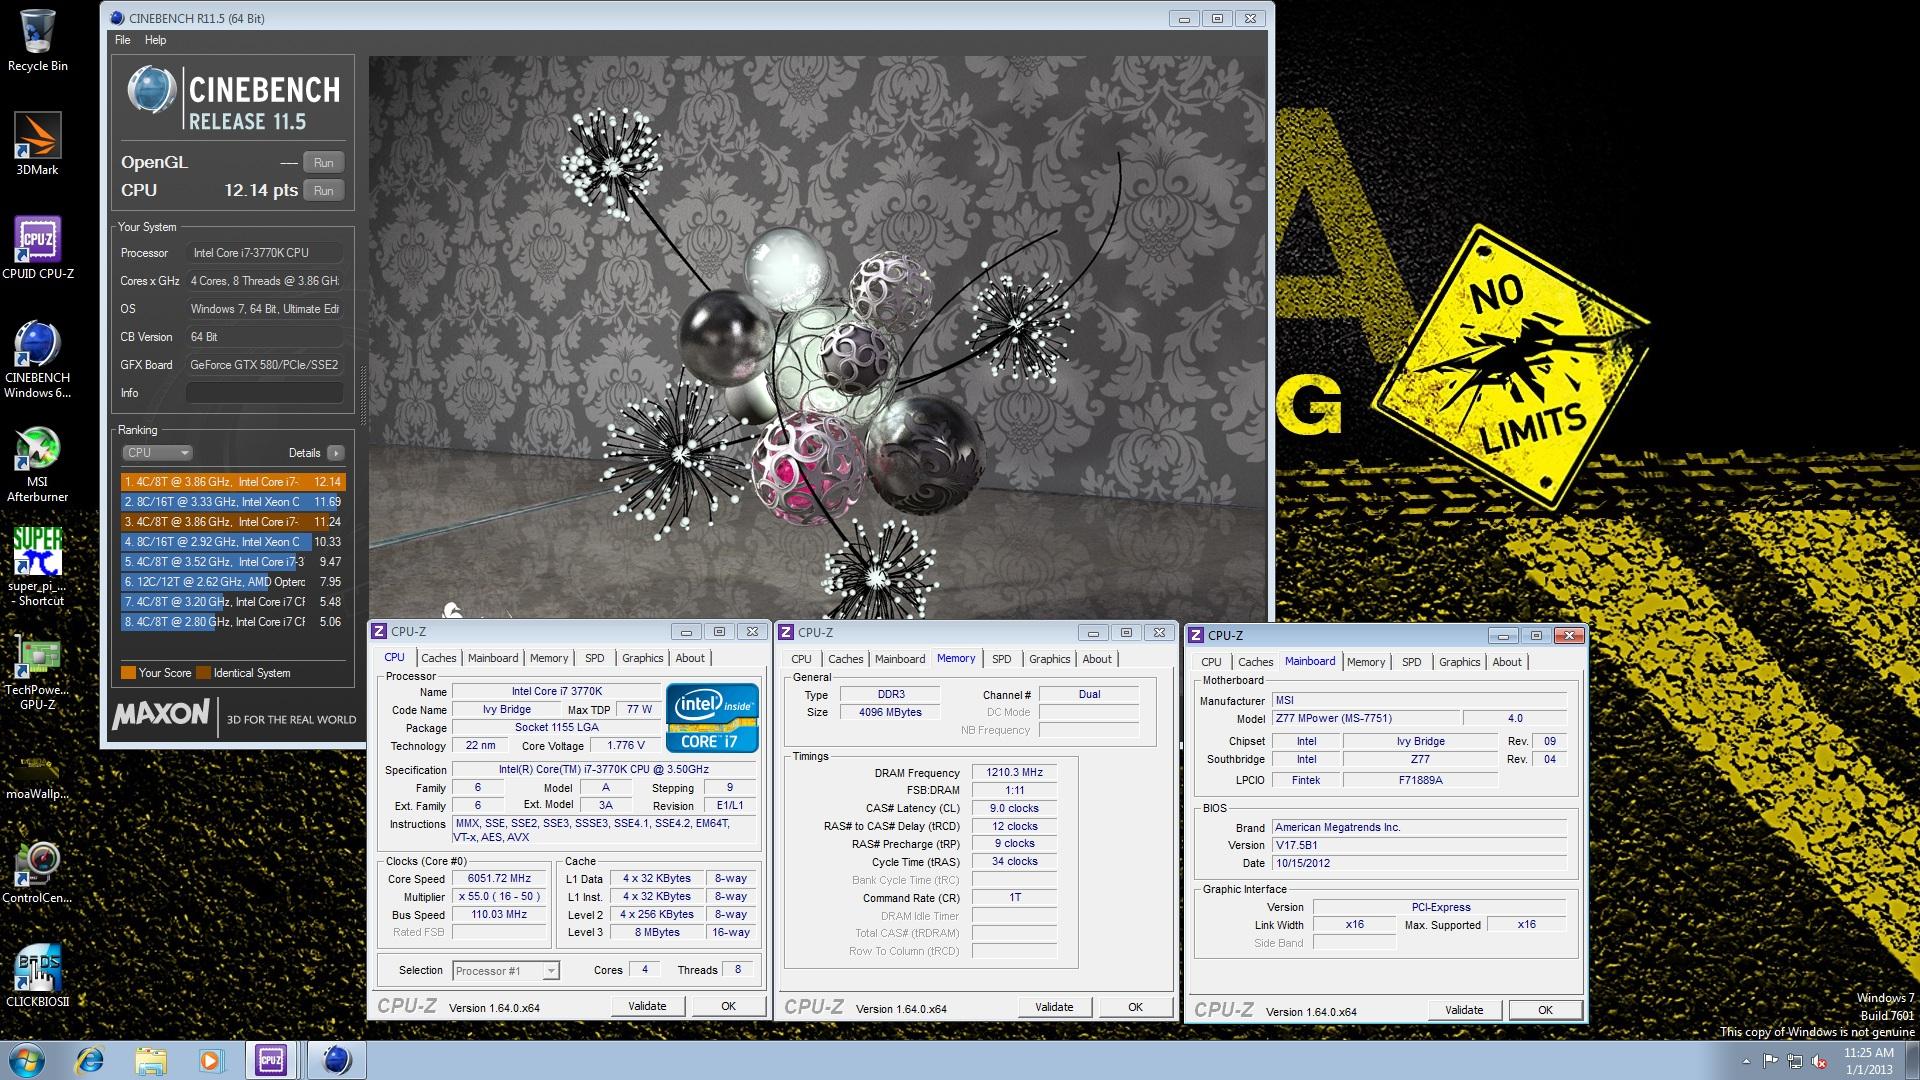The image size is (1920, 1080).
Task: Select the CINEBENCH Windows desktop shortcut
Action: click(x=38, y=359)
